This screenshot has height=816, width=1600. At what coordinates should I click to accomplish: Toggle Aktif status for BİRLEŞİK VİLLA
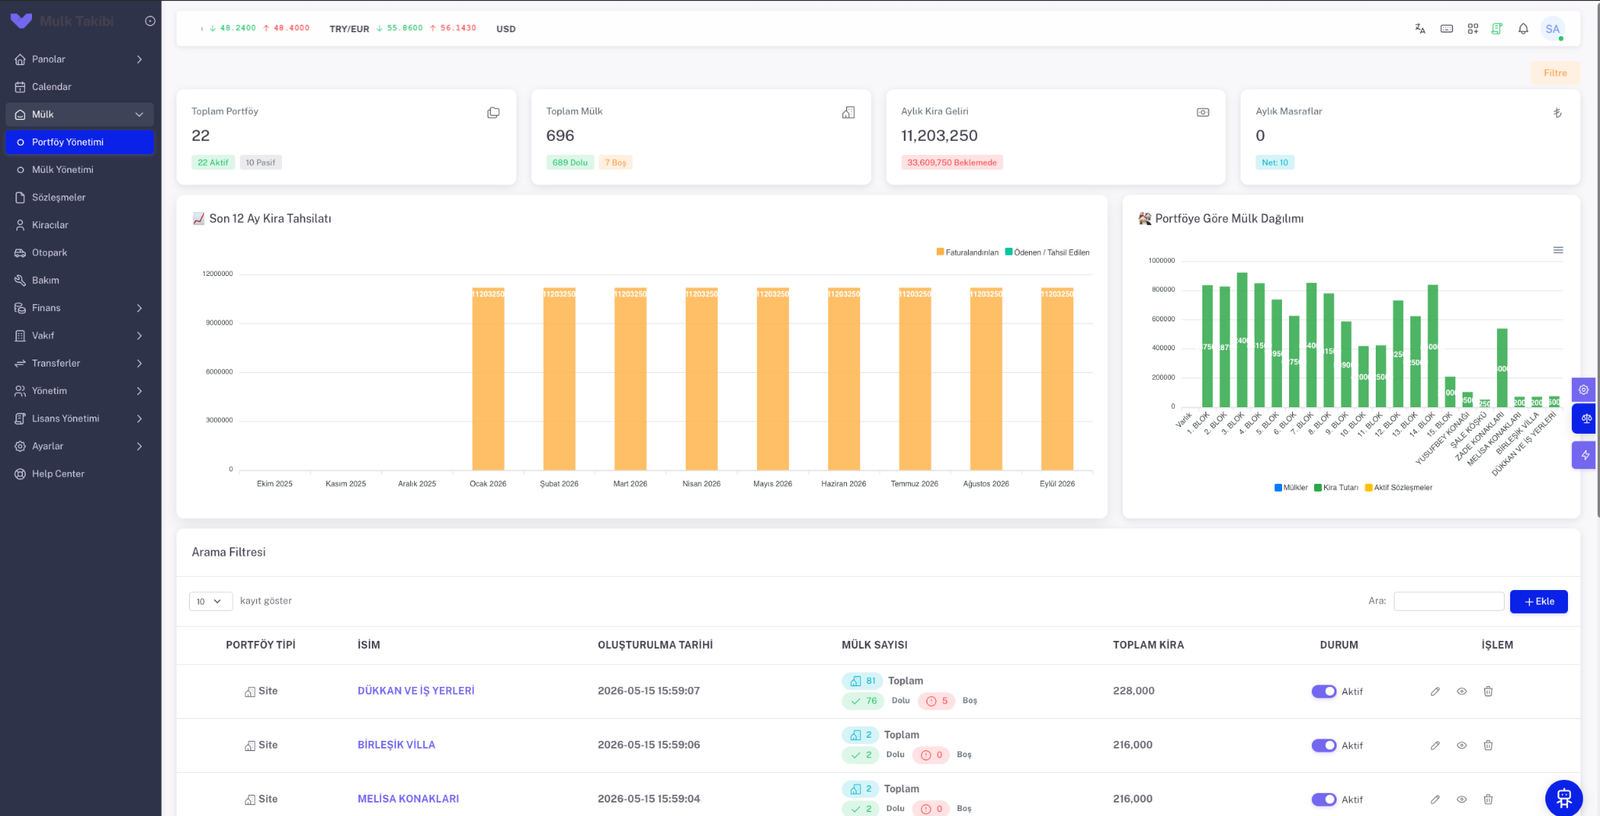[x=1324, y=745]
